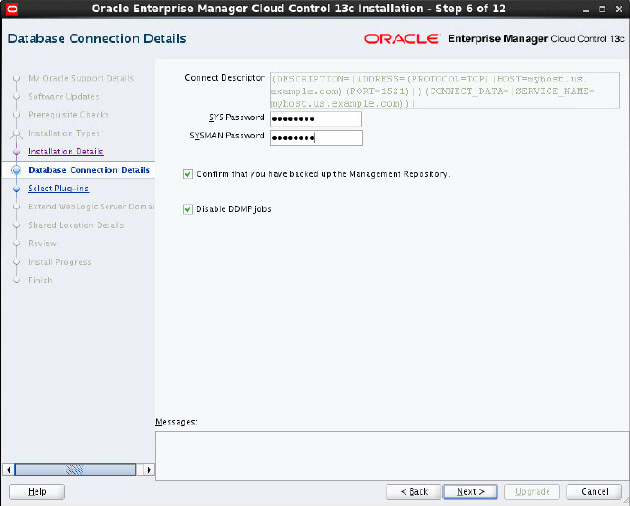Proceed with the Next button
The image size is (630, 506).
[x=470, y=492]
